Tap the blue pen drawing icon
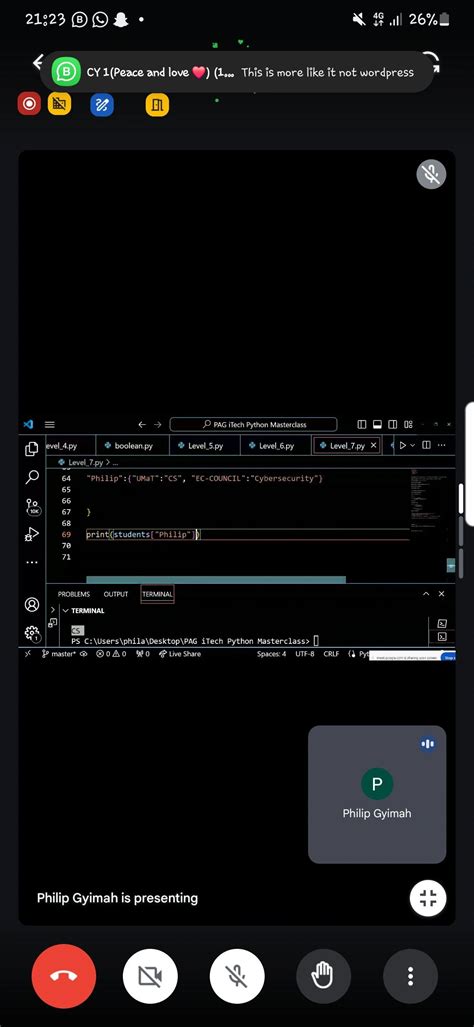This screenshot has width=474, height=1027. (x=101, y=104)
